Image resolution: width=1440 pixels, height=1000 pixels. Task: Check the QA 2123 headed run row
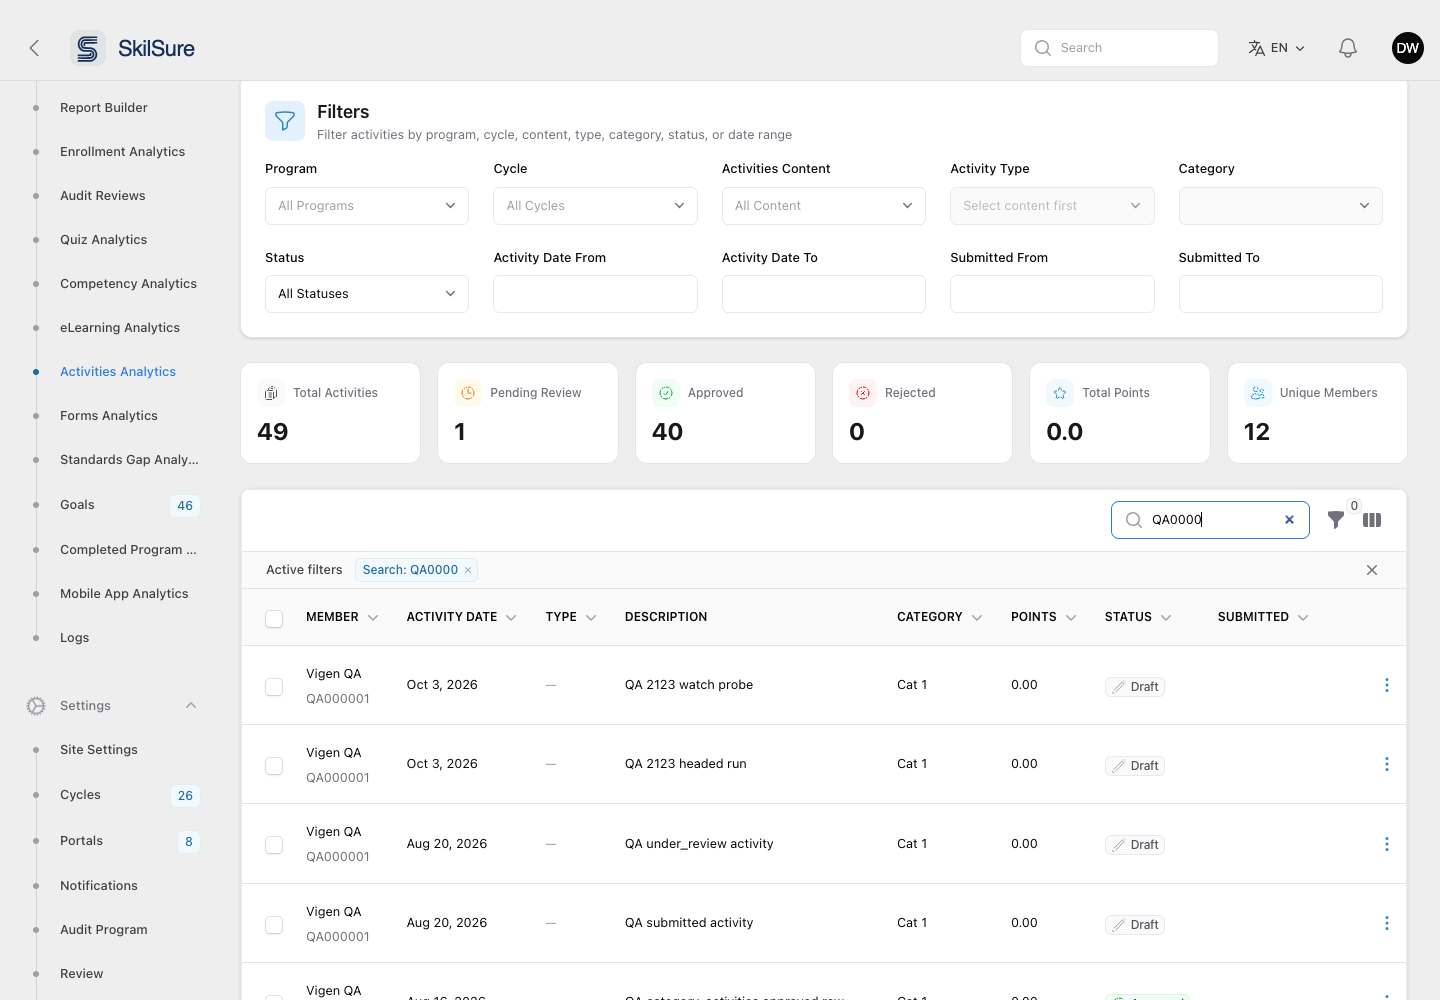[274, 766]
